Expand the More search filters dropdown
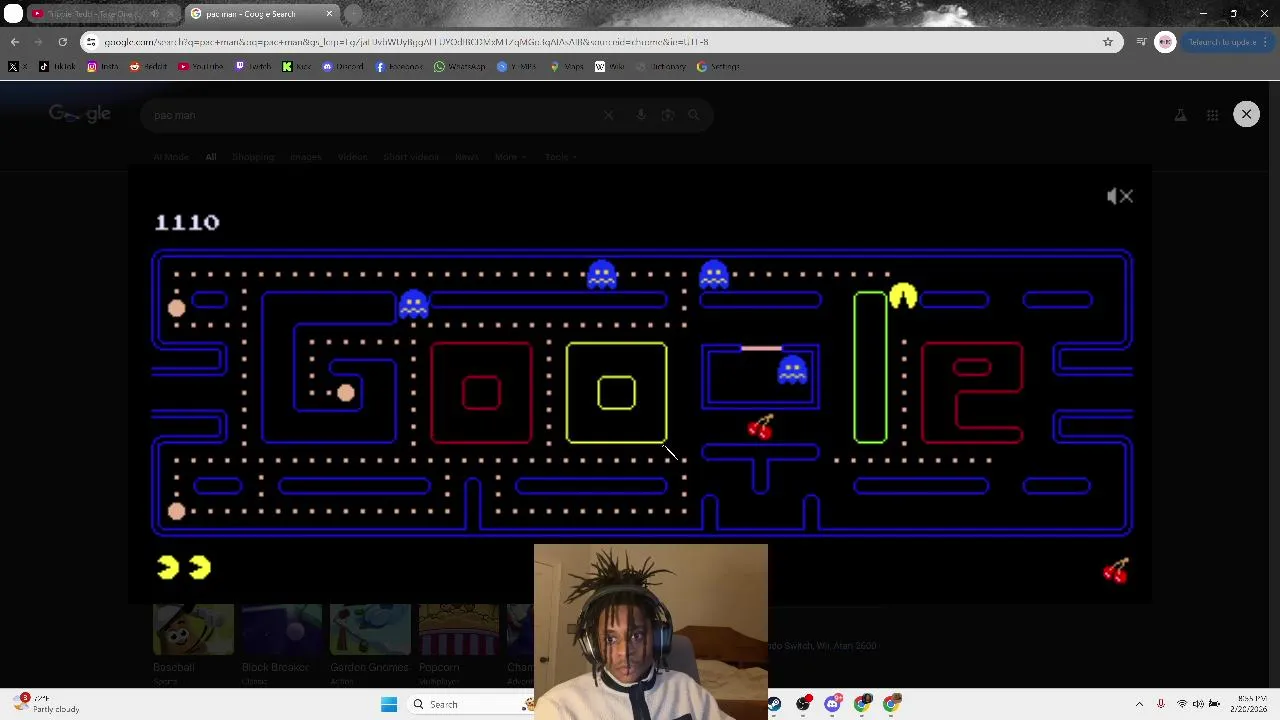Viewport: 1280px width, 720px height. point(509,157)
